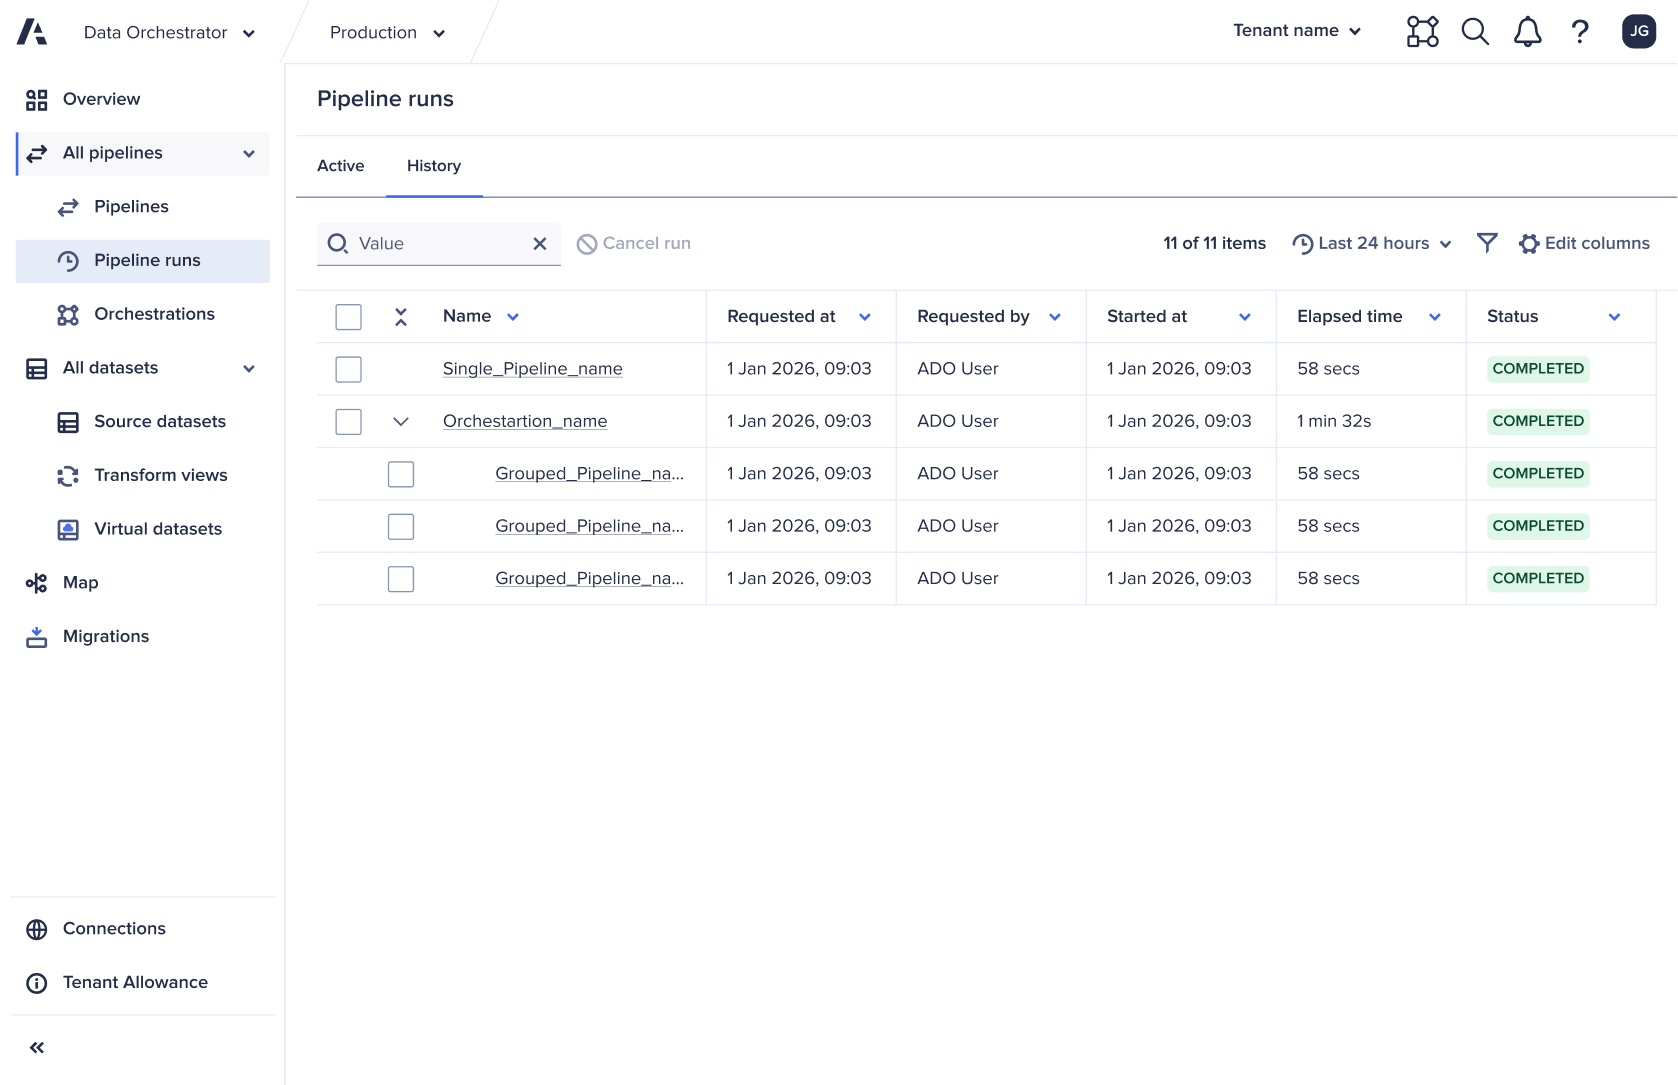Check the Orchestartion_name row checkbox
This screenshot has height=1085, width=1678.
(x=348, y=422)
